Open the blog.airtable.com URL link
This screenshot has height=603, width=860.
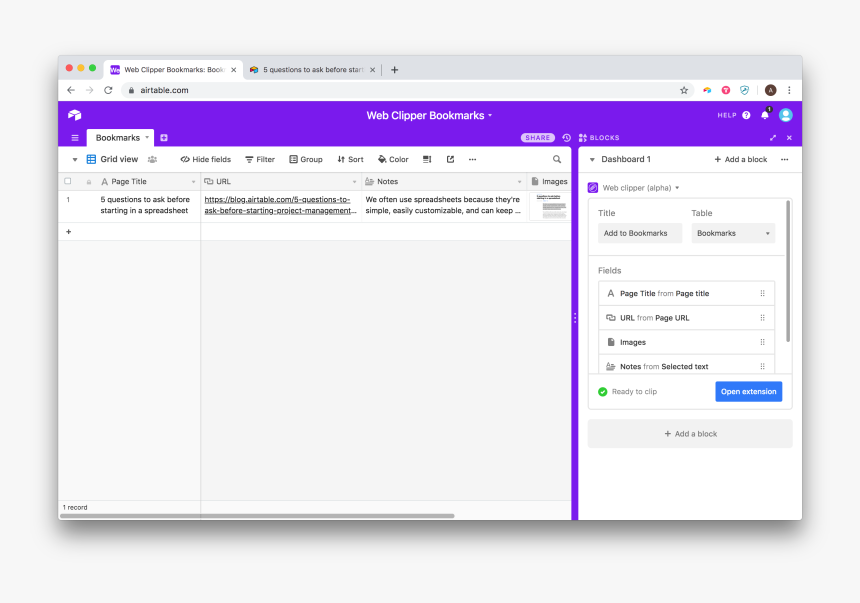point(279,205)
